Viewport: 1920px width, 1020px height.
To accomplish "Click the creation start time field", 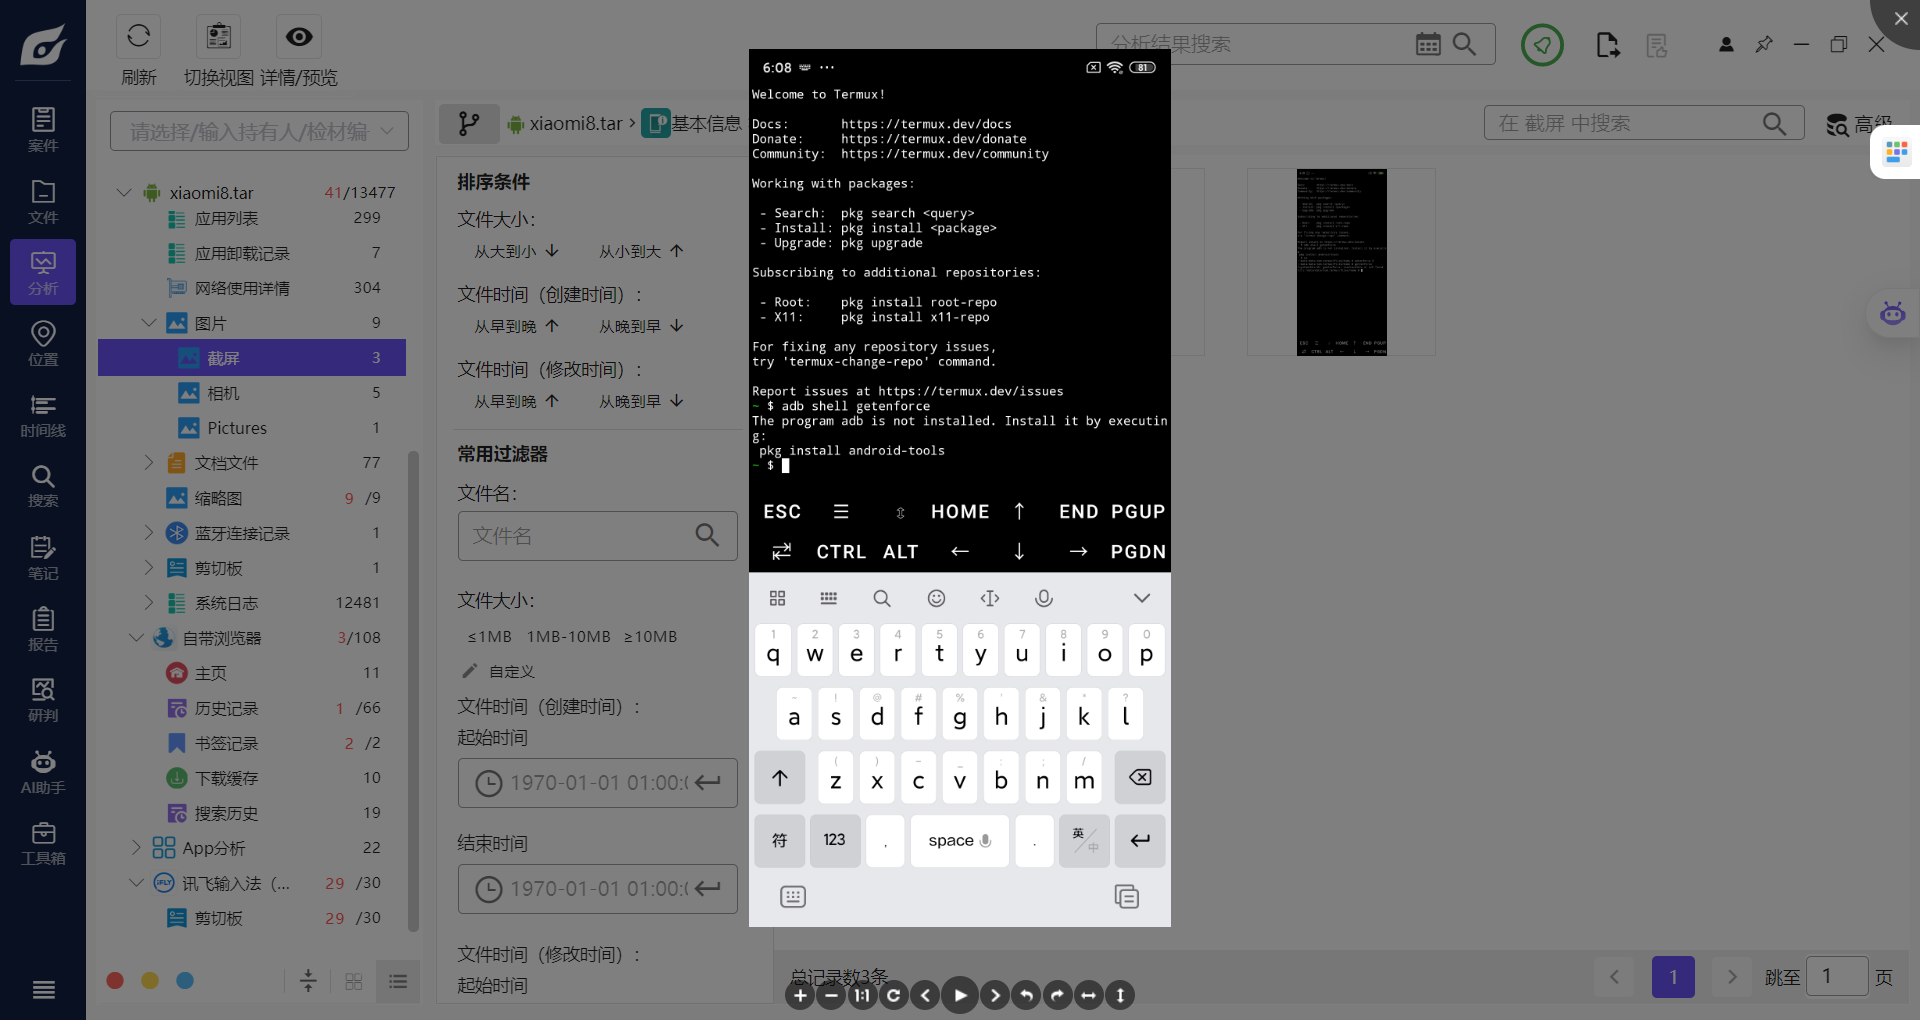I will click(597, 782).
